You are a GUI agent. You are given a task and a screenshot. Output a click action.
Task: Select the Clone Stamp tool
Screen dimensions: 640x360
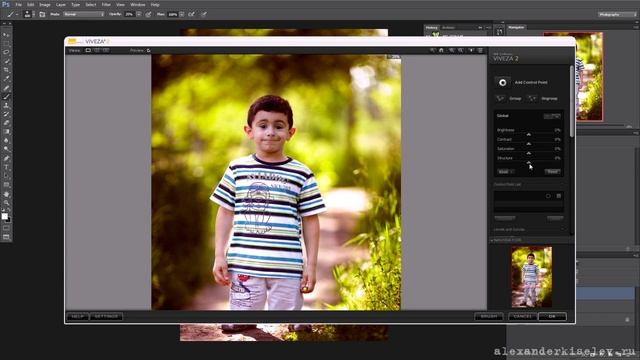[6, 105]
